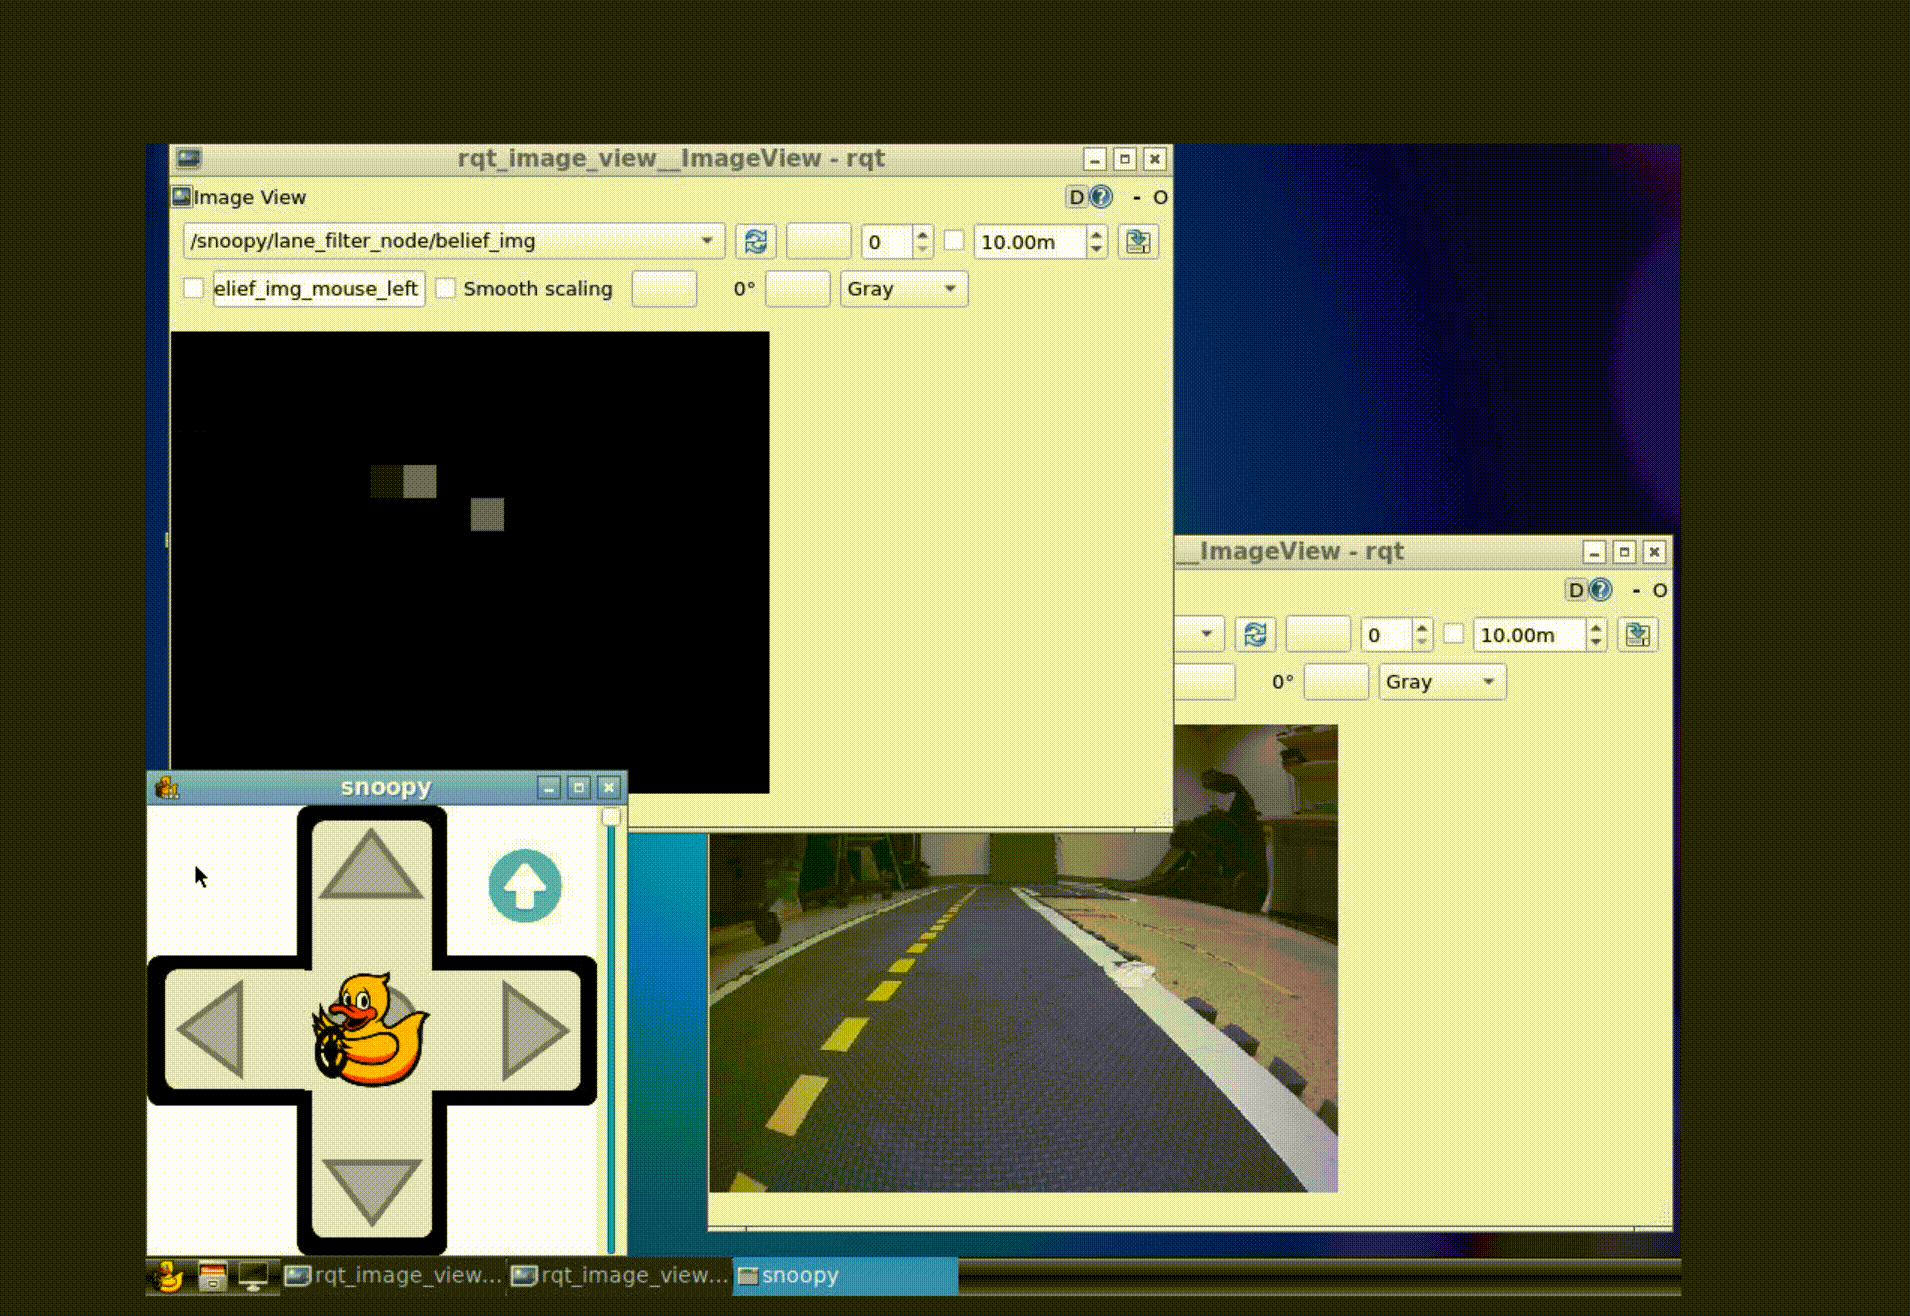The image size is (1910, 1316).
Task: Click the refresh topics icon in camera viewer
Action: tap(1255, 635)
